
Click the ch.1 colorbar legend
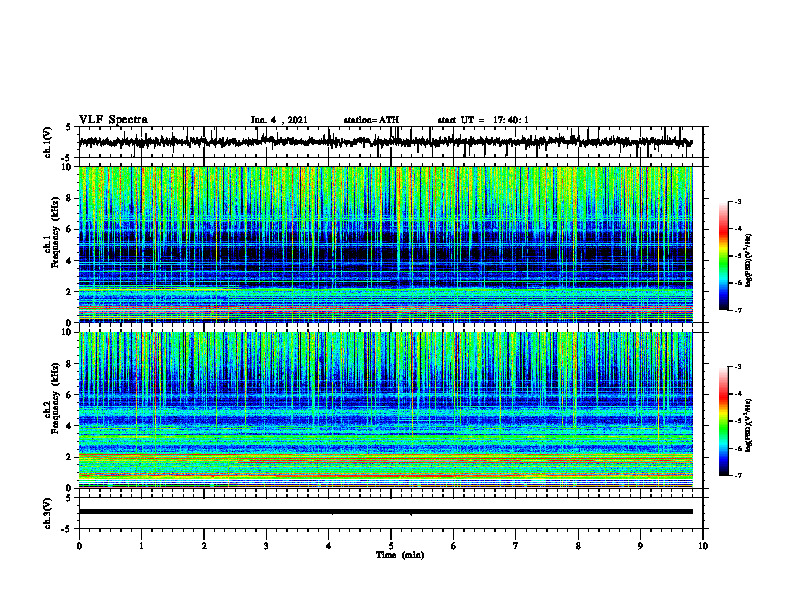(x=724, y=256)
